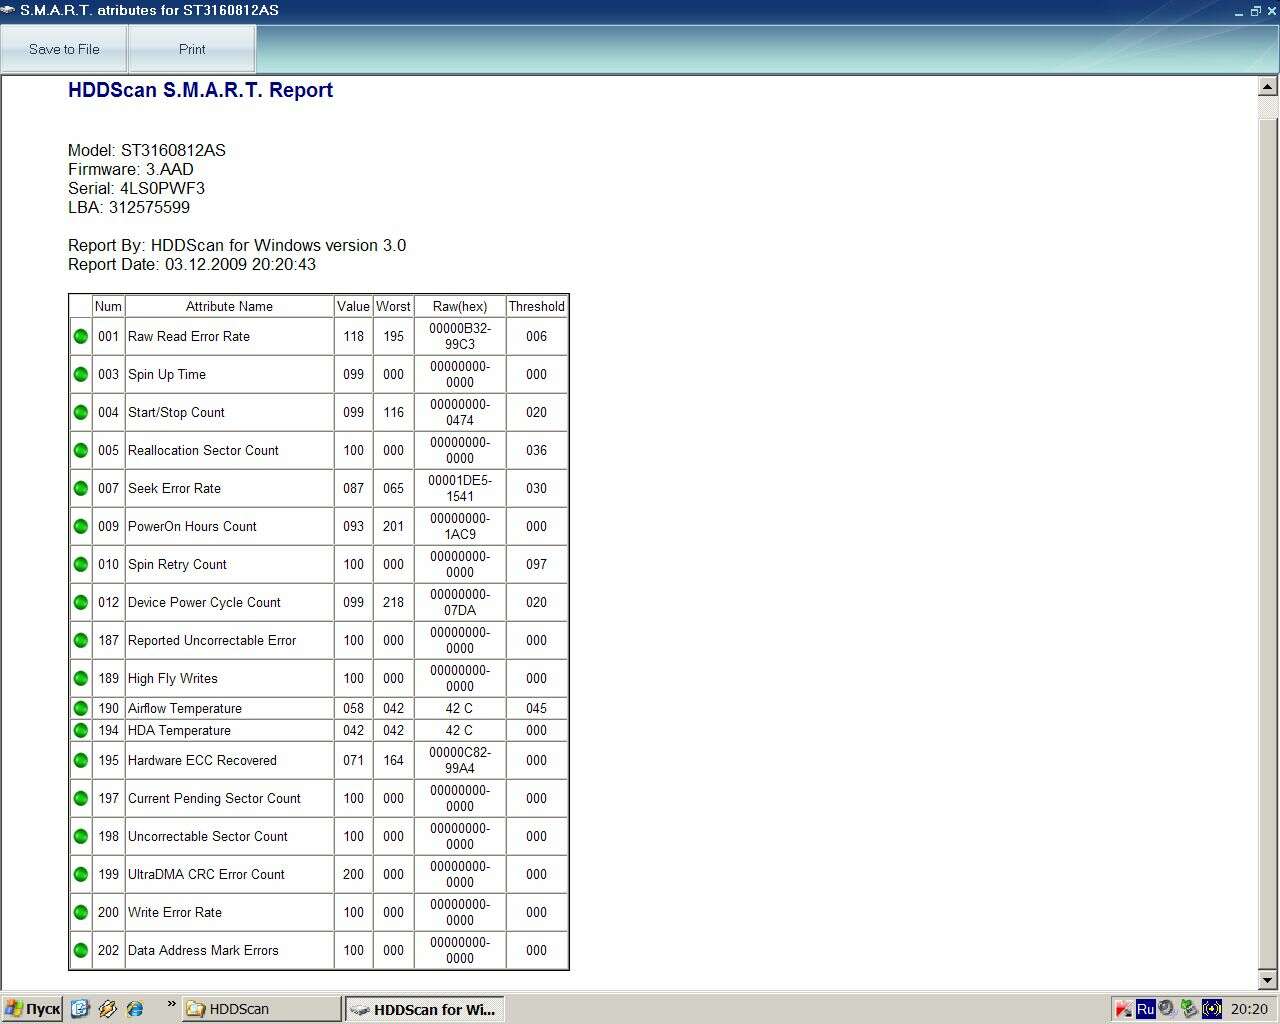
Task: Click the HDDScan S.M.A.R.T. Report heading
Action: (x=200, y=90)
